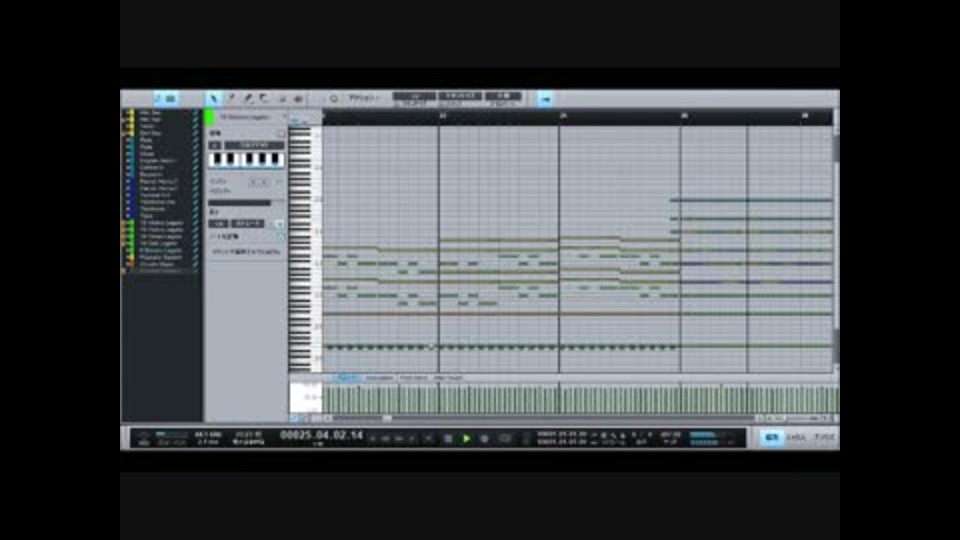Select the Paint pencil tool
The image size is (960, 540).
[248, 98]
